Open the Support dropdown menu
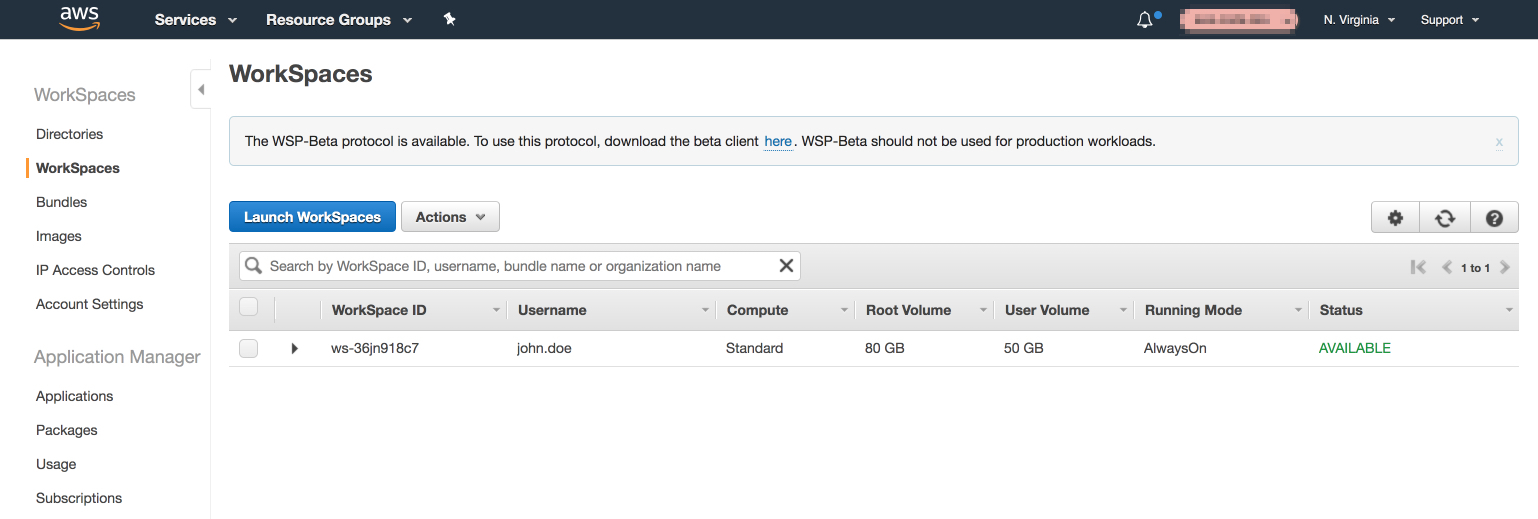Viewport: 1538px width, 519px height. coord(1449,20)
